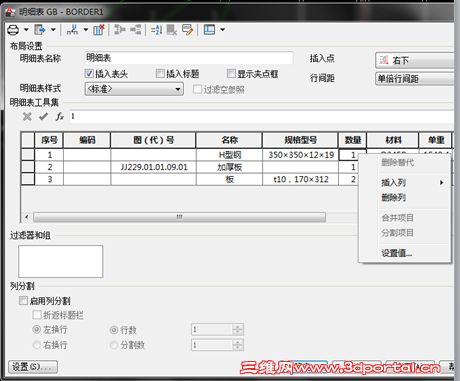
Task: Click the 加厚板 name cell
Action: click(229, 167)
